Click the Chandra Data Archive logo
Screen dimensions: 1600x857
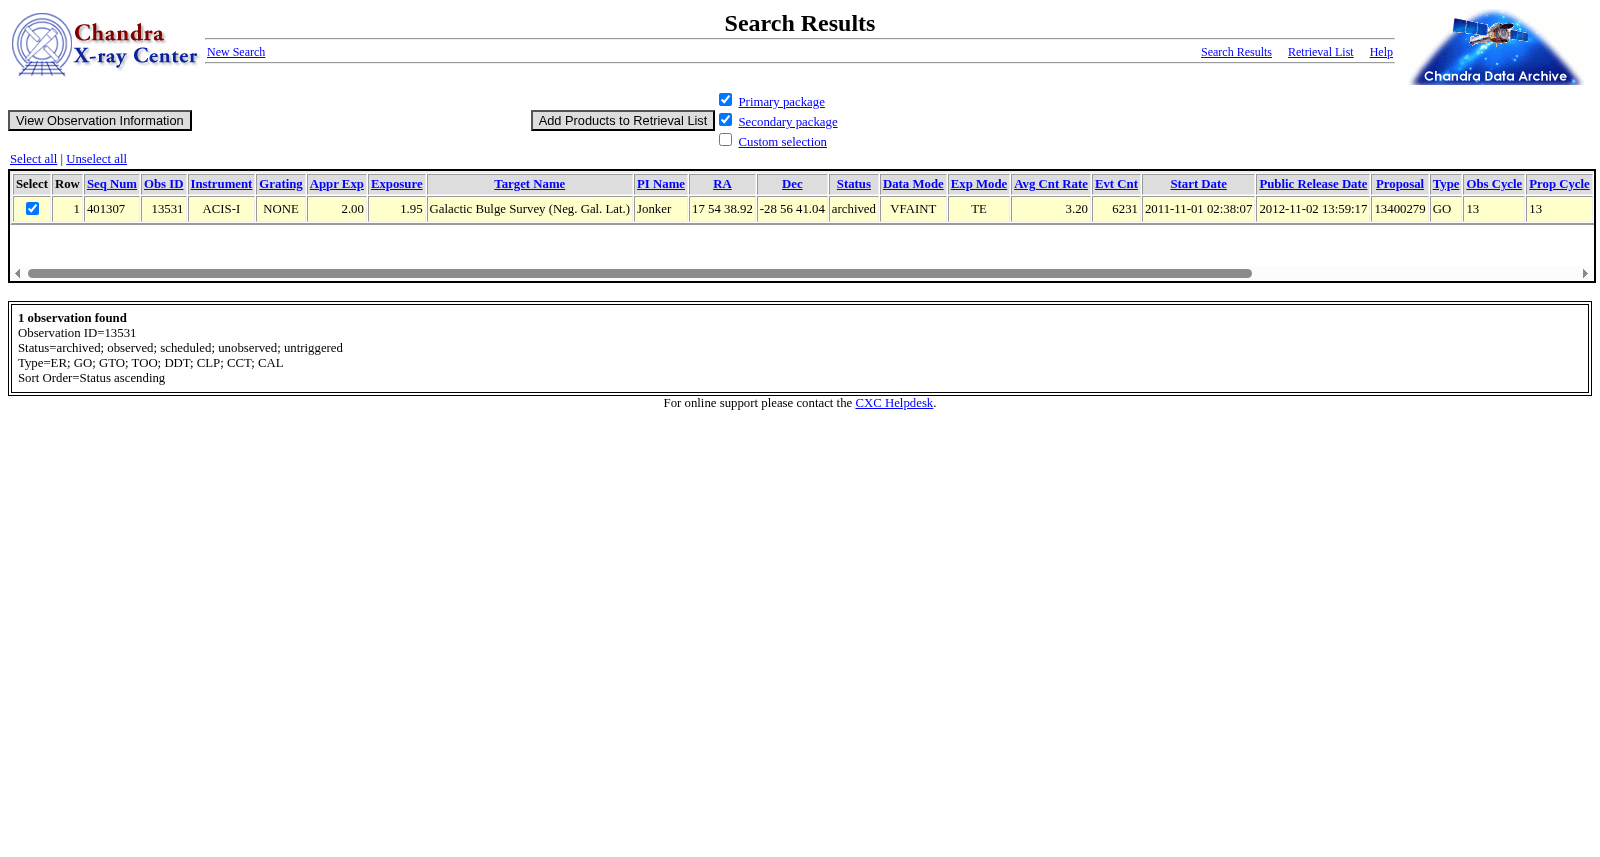coord(1496,47)
